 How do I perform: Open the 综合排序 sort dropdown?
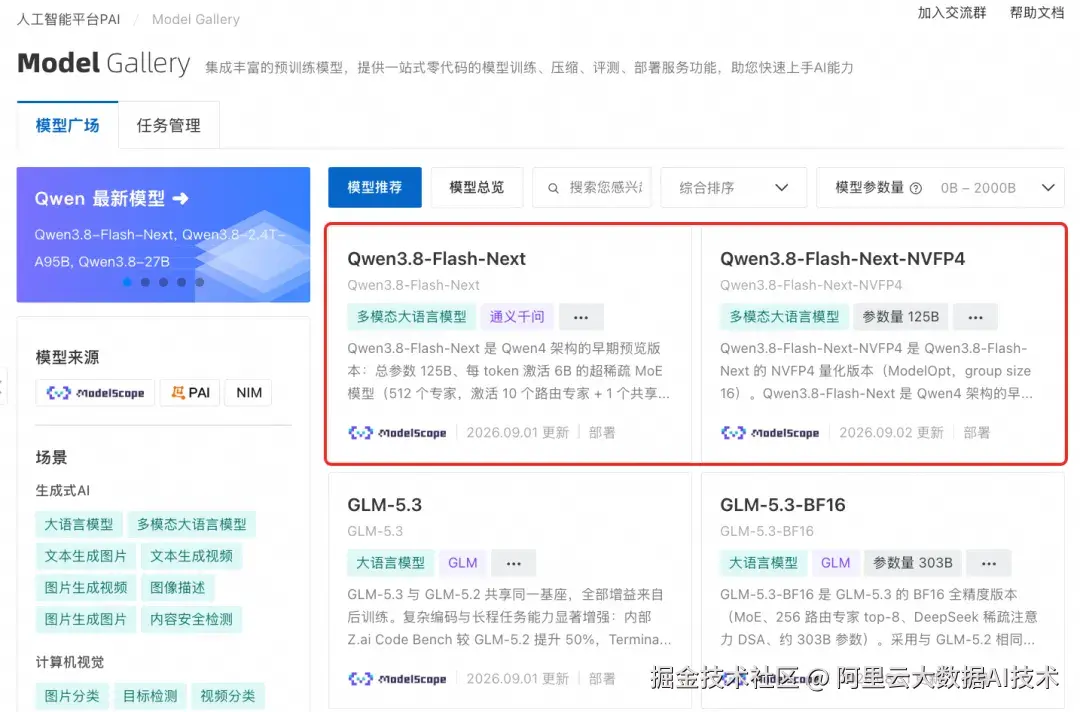click(x=734, y=187)
